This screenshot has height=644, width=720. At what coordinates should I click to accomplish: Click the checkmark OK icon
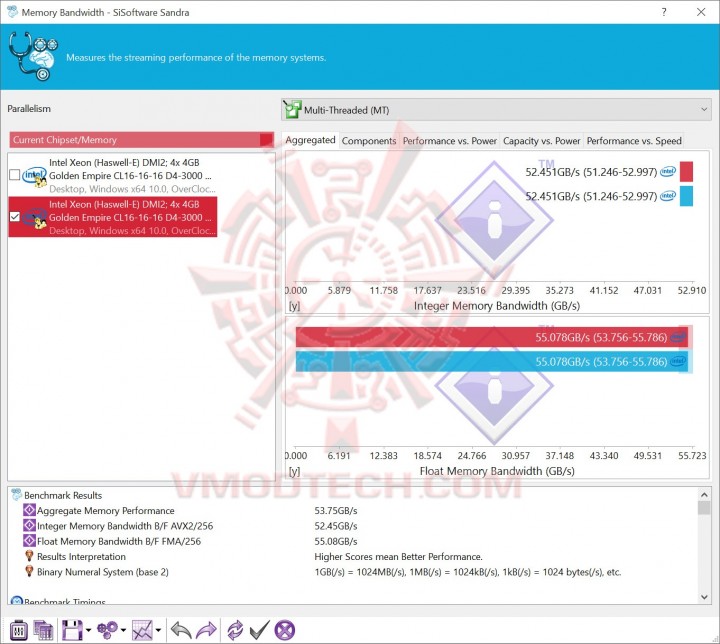pos(259,630)
